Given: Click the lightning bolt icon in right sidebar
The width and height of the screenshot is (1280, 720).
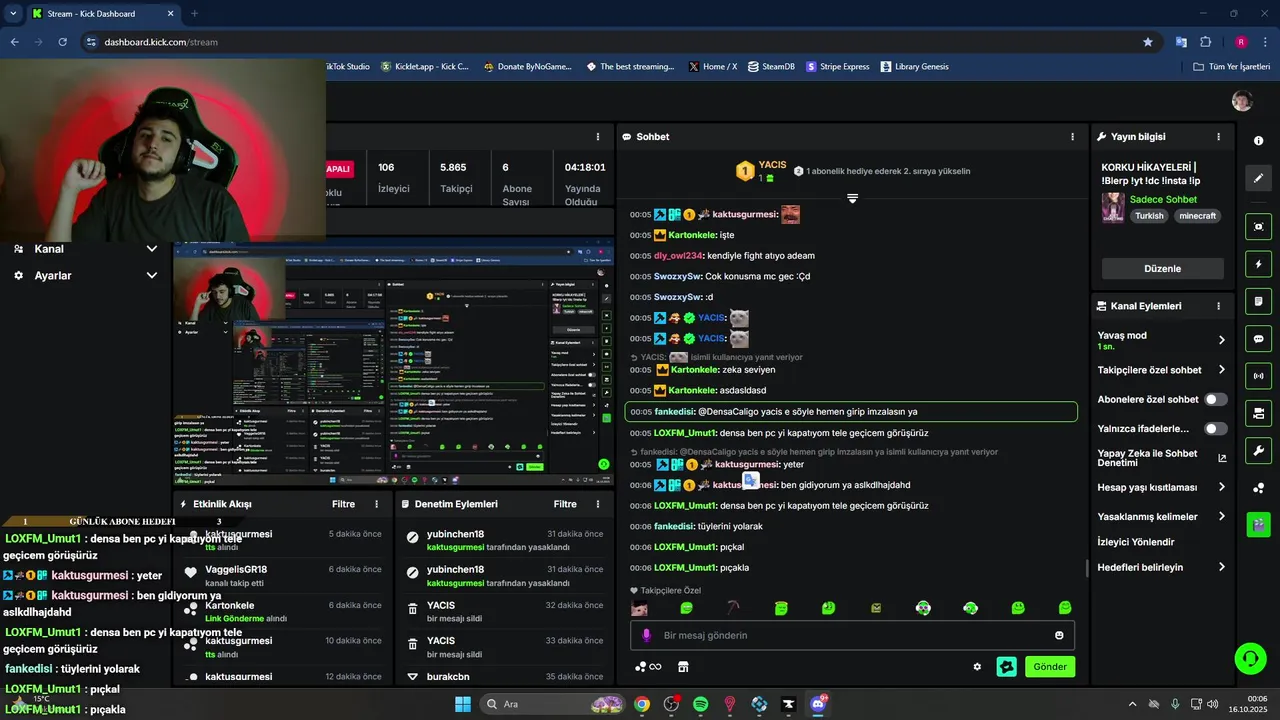Looking at the screenshot, I should [1258, 264].
